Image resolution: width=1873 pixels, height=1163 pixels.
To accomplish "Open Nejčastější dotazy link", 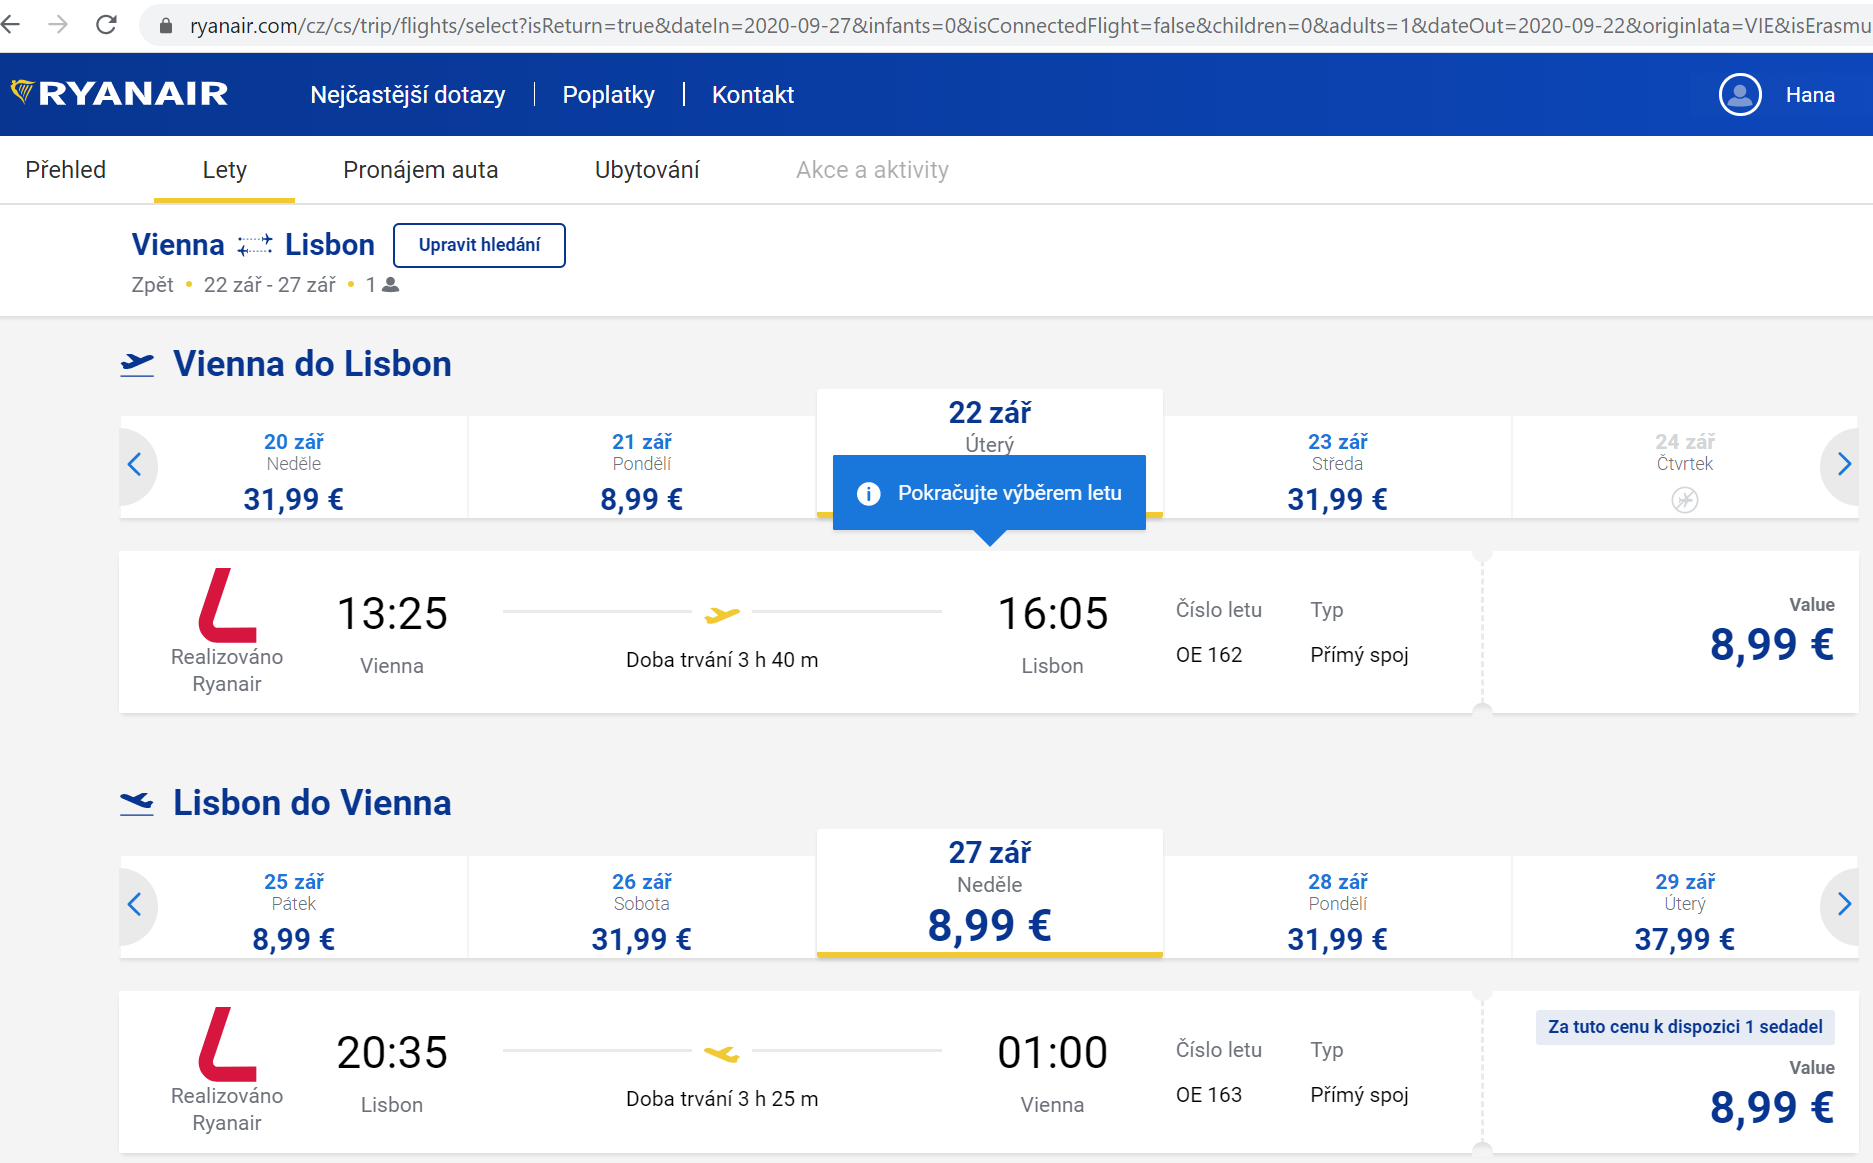I will (408, 95).
